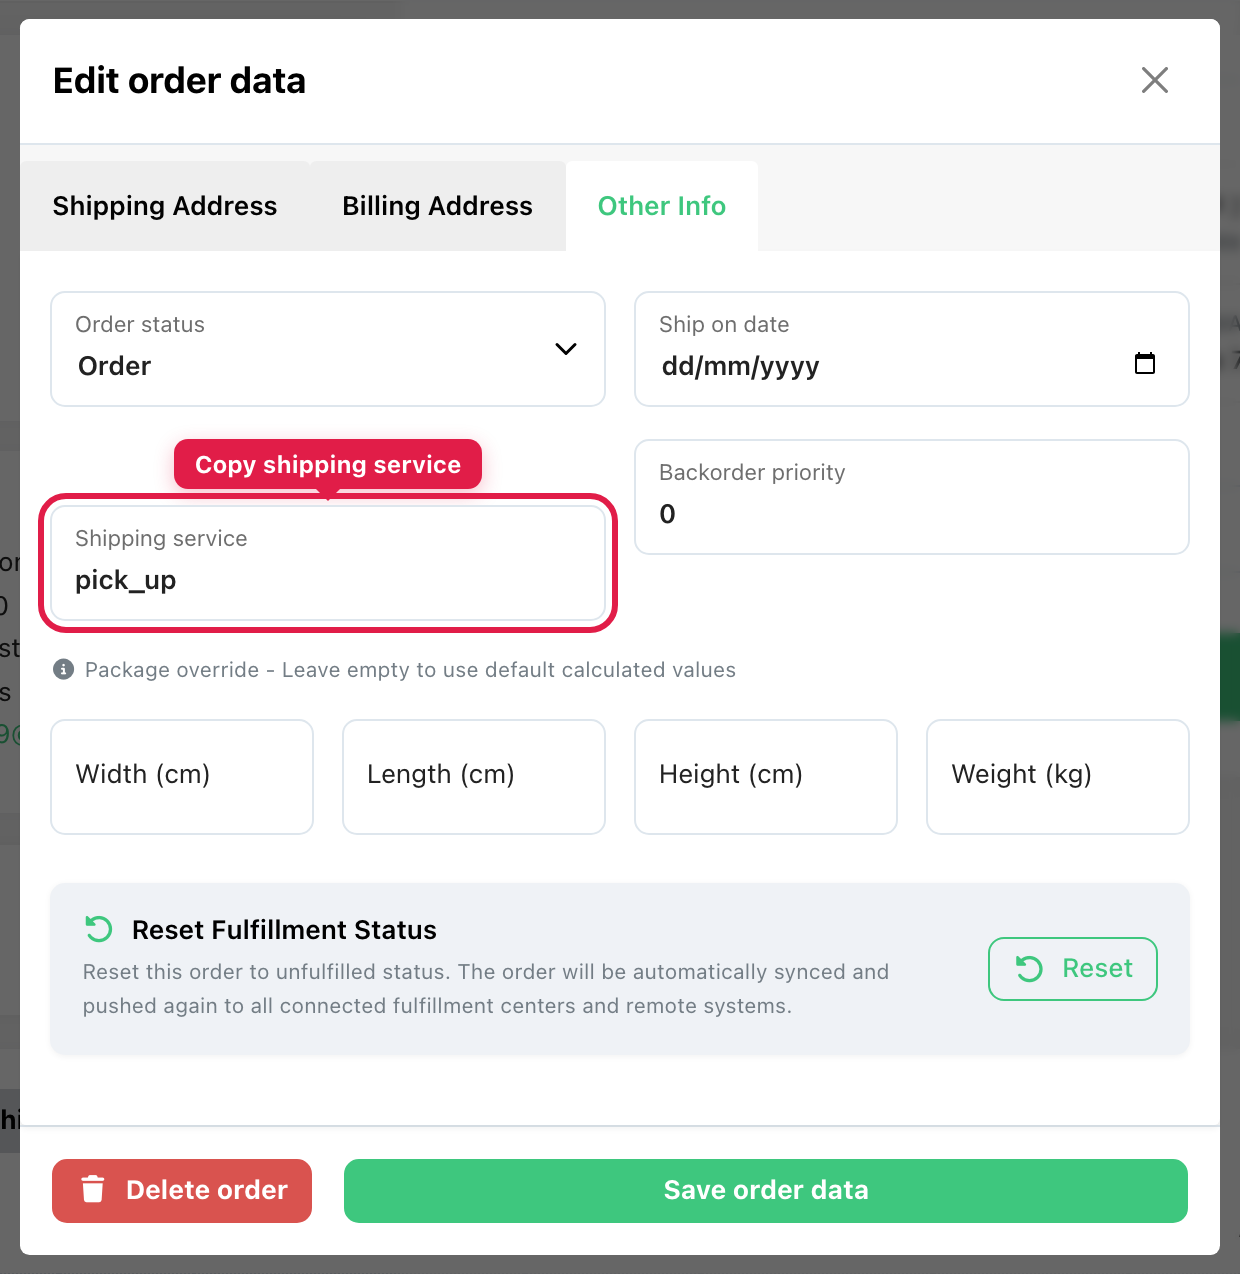
Task: Switch to the Shipping Address tab
Action: tap(165, 206)
